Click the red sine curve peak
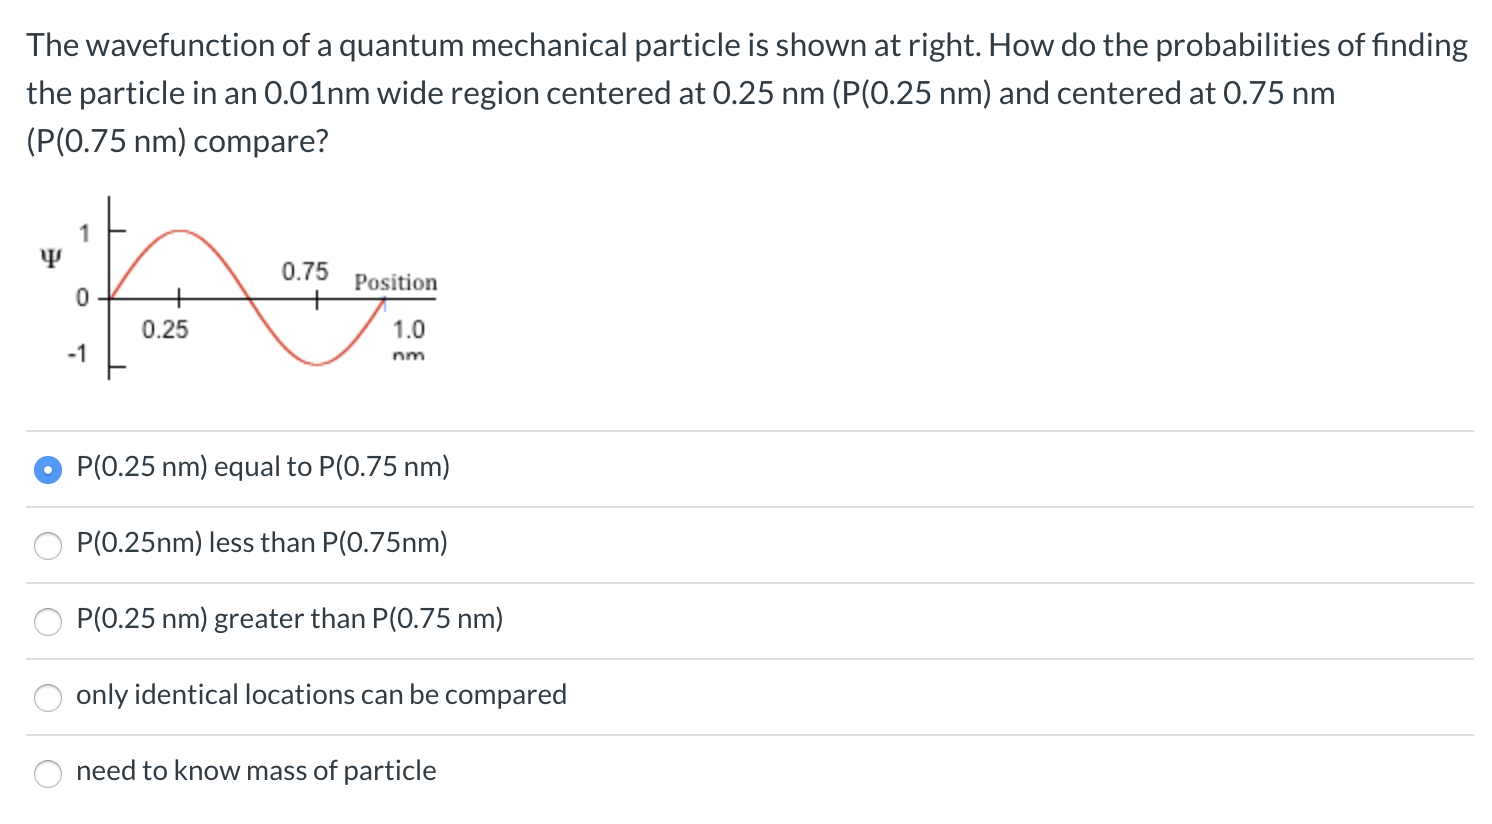 (180, 230)
